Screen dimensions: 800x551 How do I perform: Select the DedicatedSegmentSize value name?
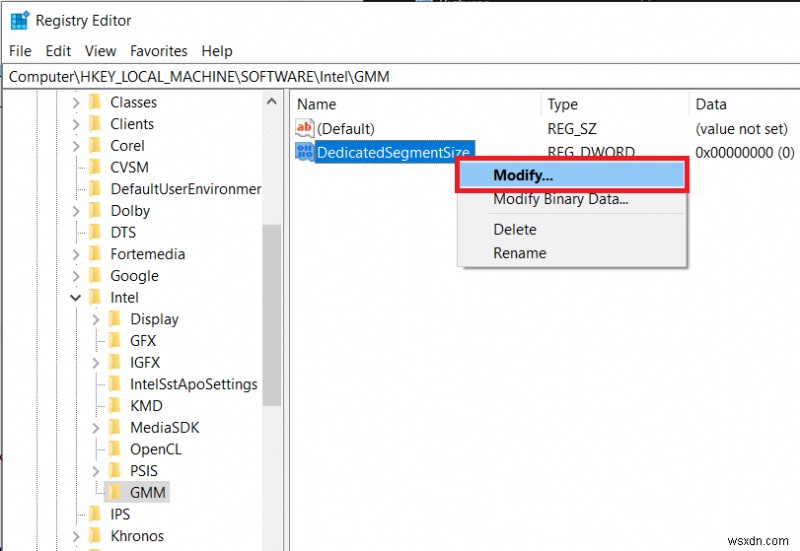tap(395, 153)
